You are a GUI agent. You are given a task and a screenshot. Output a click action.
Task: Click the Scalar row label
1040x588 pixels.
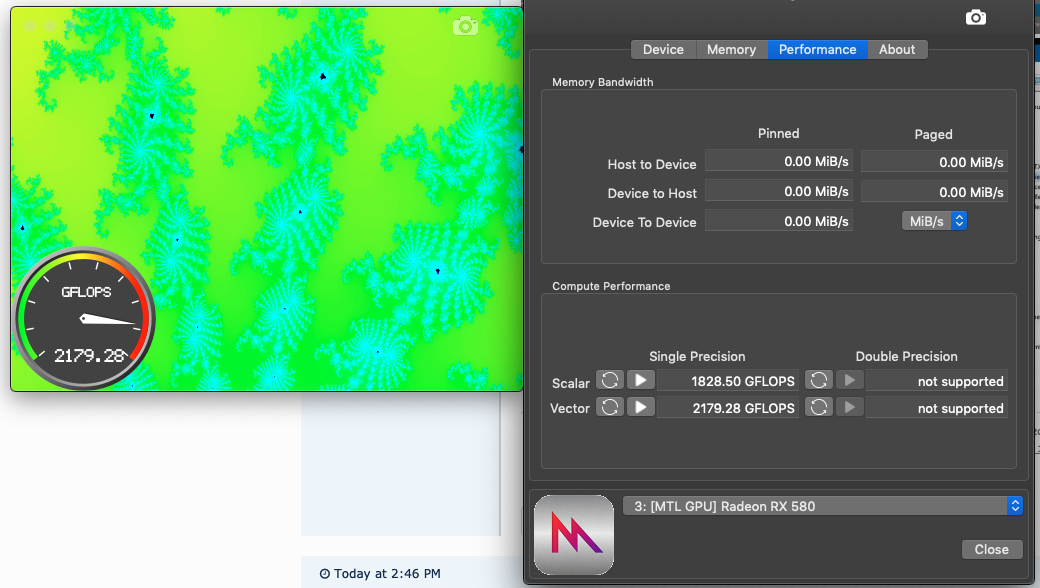(x=570, y=383)
